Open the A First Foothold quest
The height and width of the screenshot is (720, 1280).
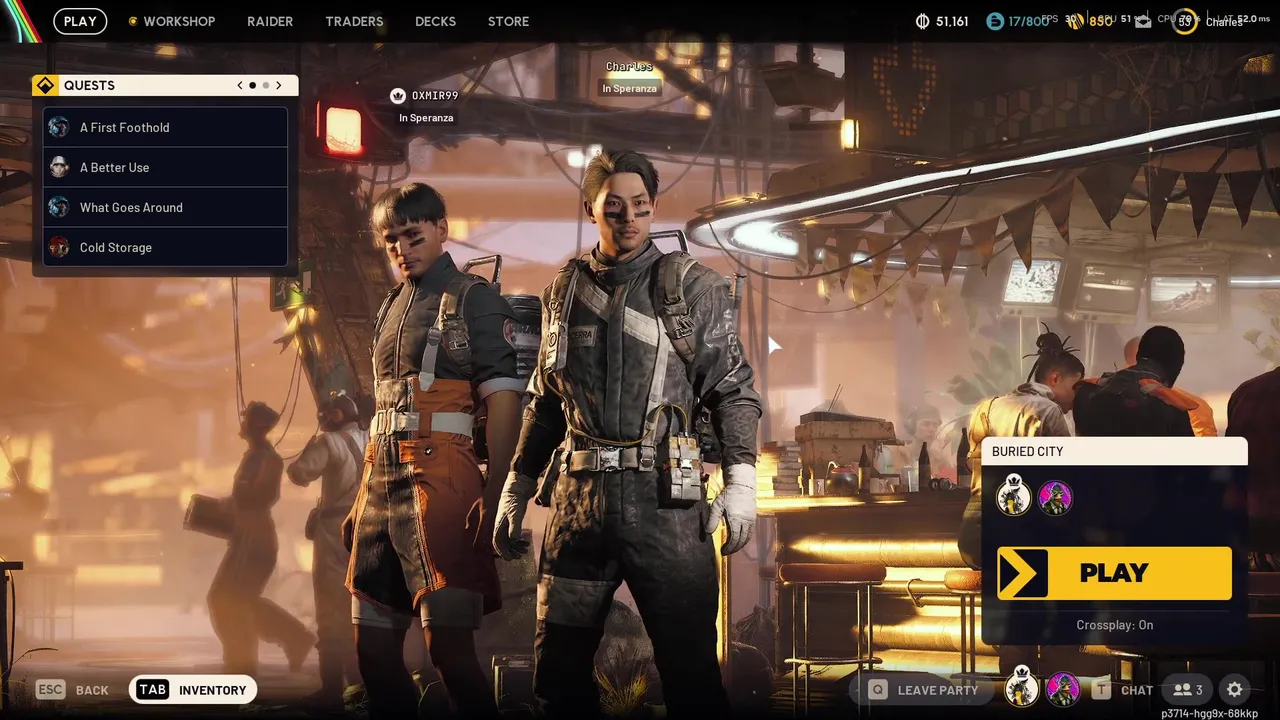click(x=166, y=127)
